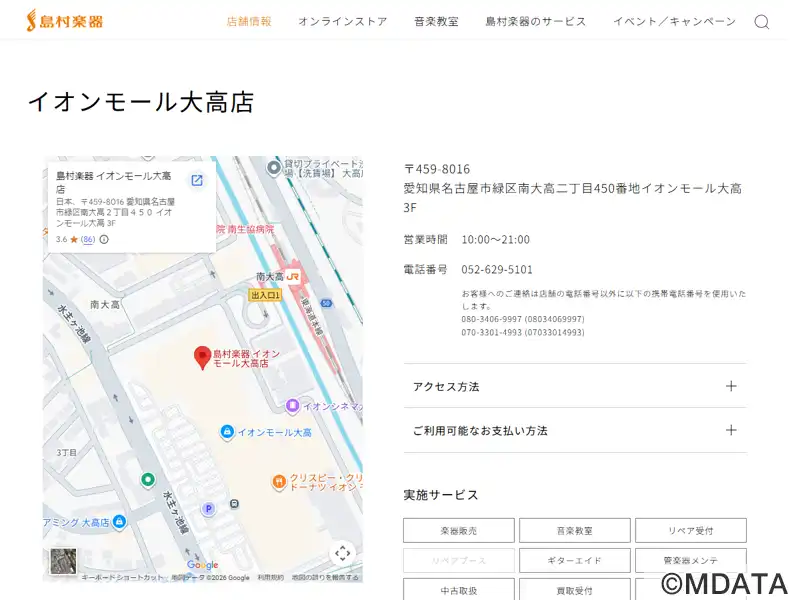Image resolution: width=800 pixels, height=600 pixels.
Task: Toggle the map fullscreen camera control
Action: [342, 553]
